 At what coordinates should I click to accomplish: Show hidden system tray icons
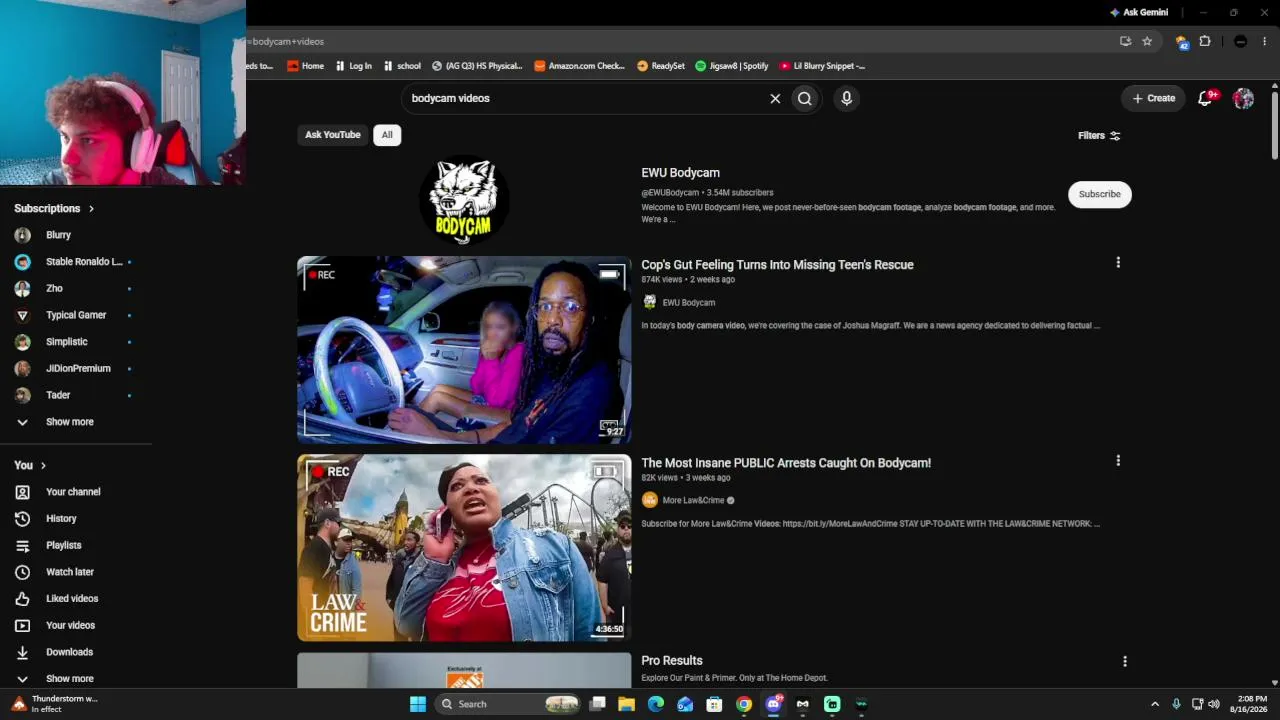1155,704
